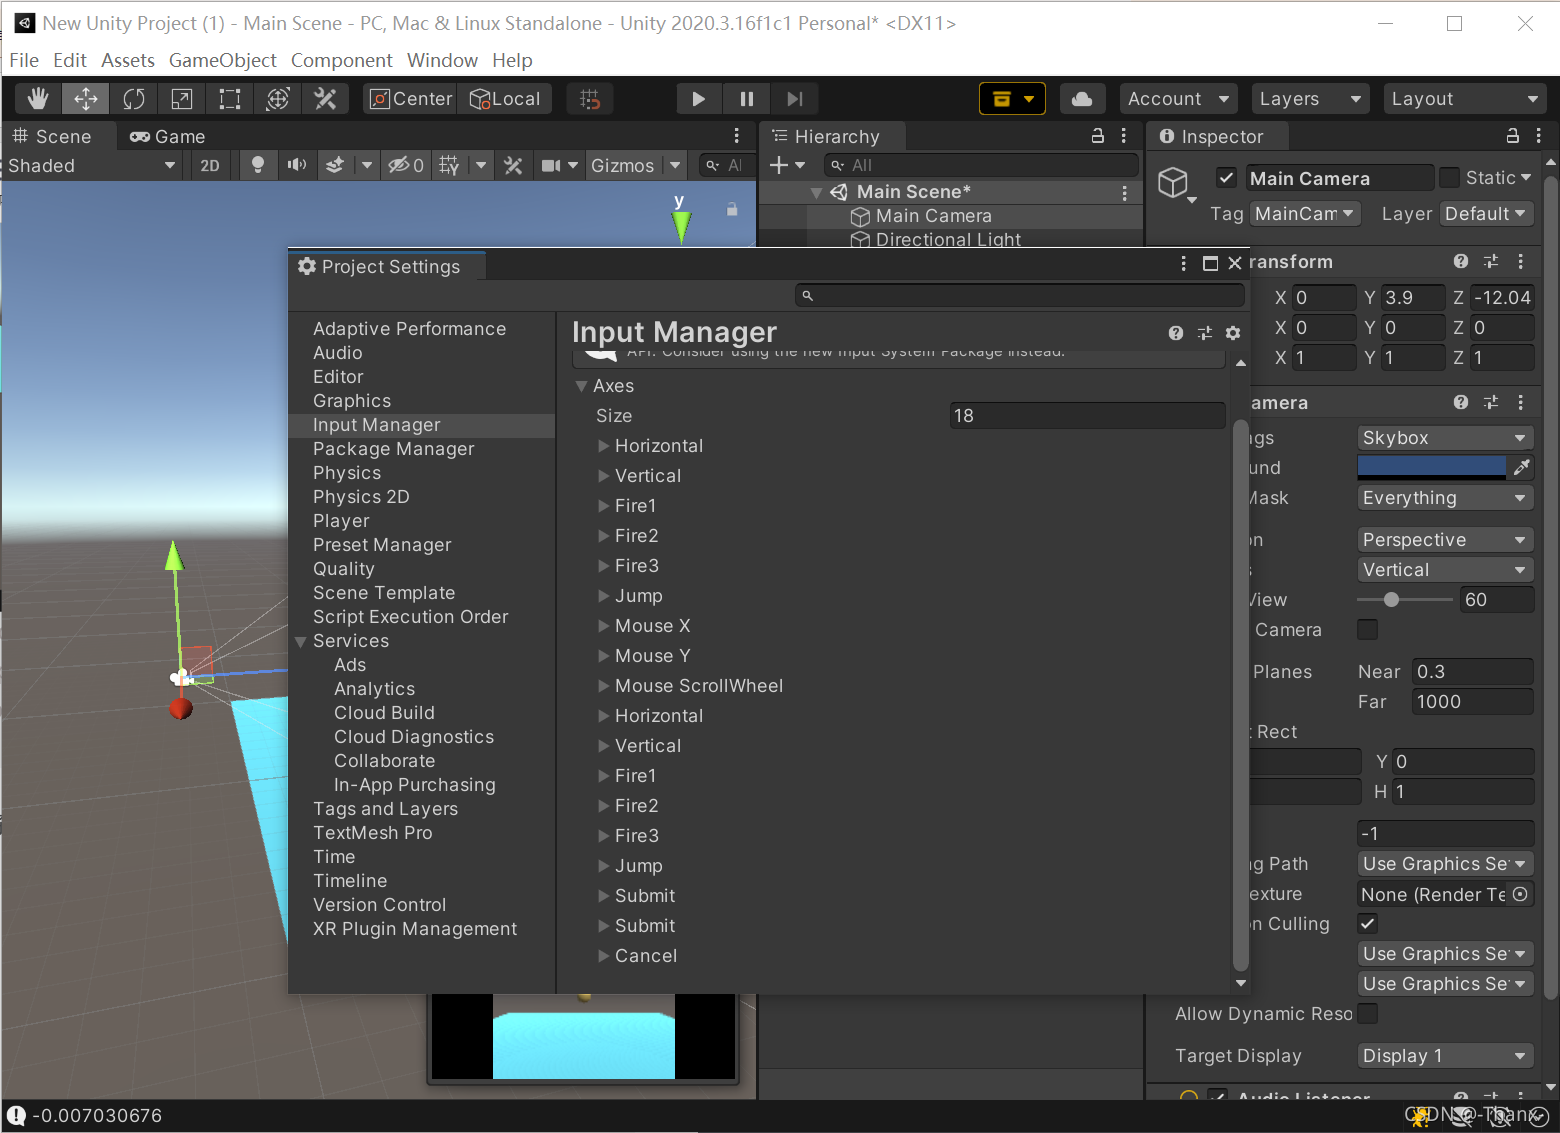Toggle Local handle rotation
Viewport: 1560px width, 1133px height.
click(505, 99)
